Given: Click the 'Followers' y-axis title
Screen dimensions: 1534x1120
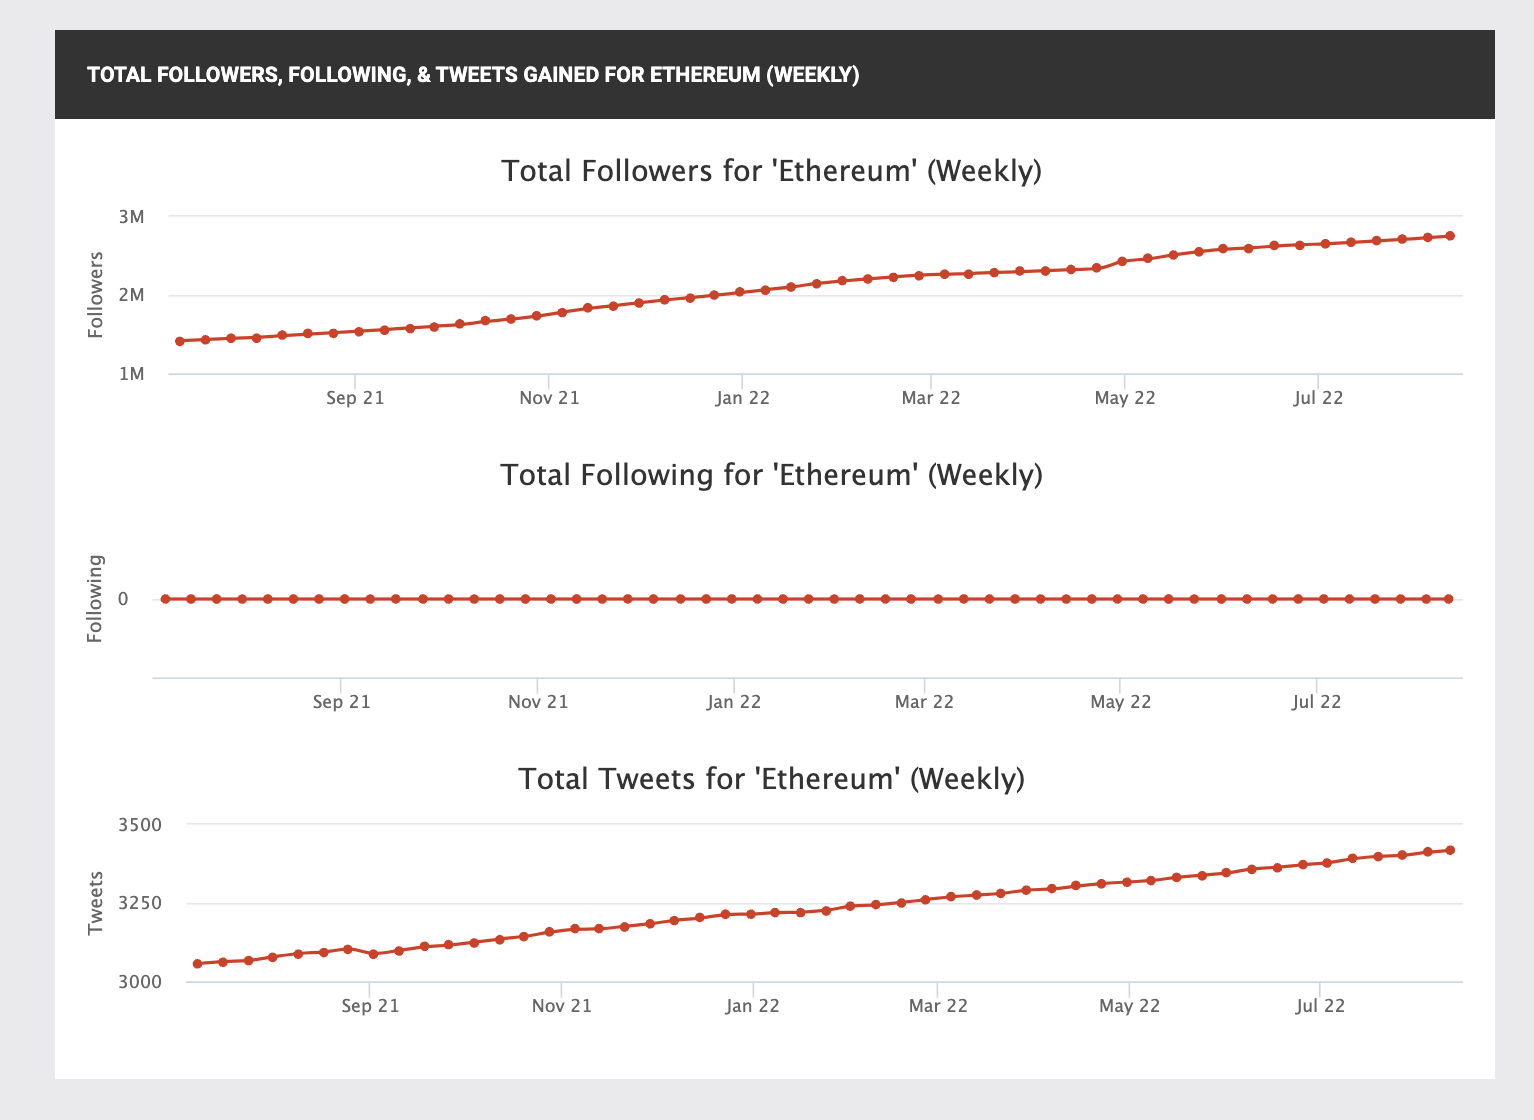Looking at the screenshot, I should [x=96, y=295].
